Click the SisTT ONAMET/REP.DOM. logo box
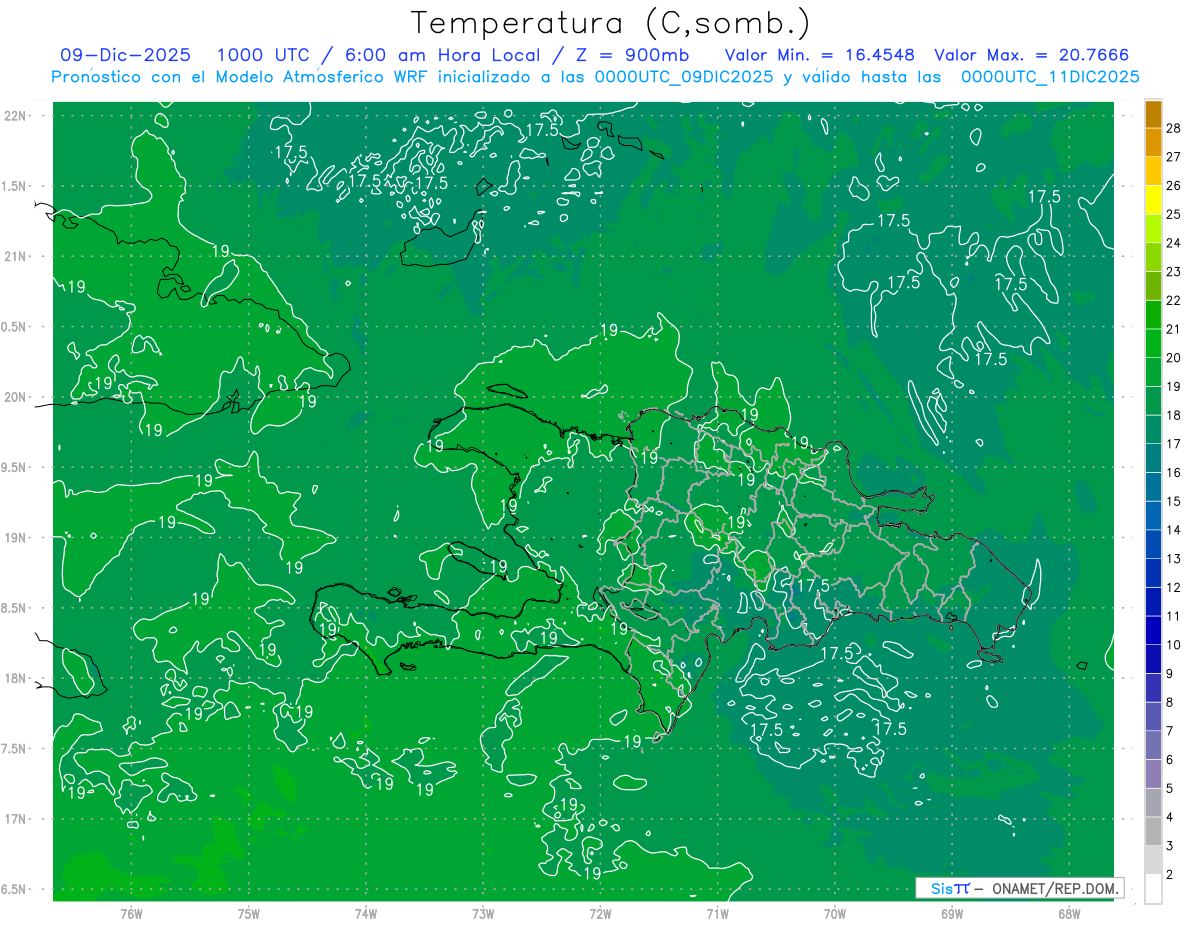Image resolution: width=1200 pixels, height=927 pixels. click(x=1019, y=888)
